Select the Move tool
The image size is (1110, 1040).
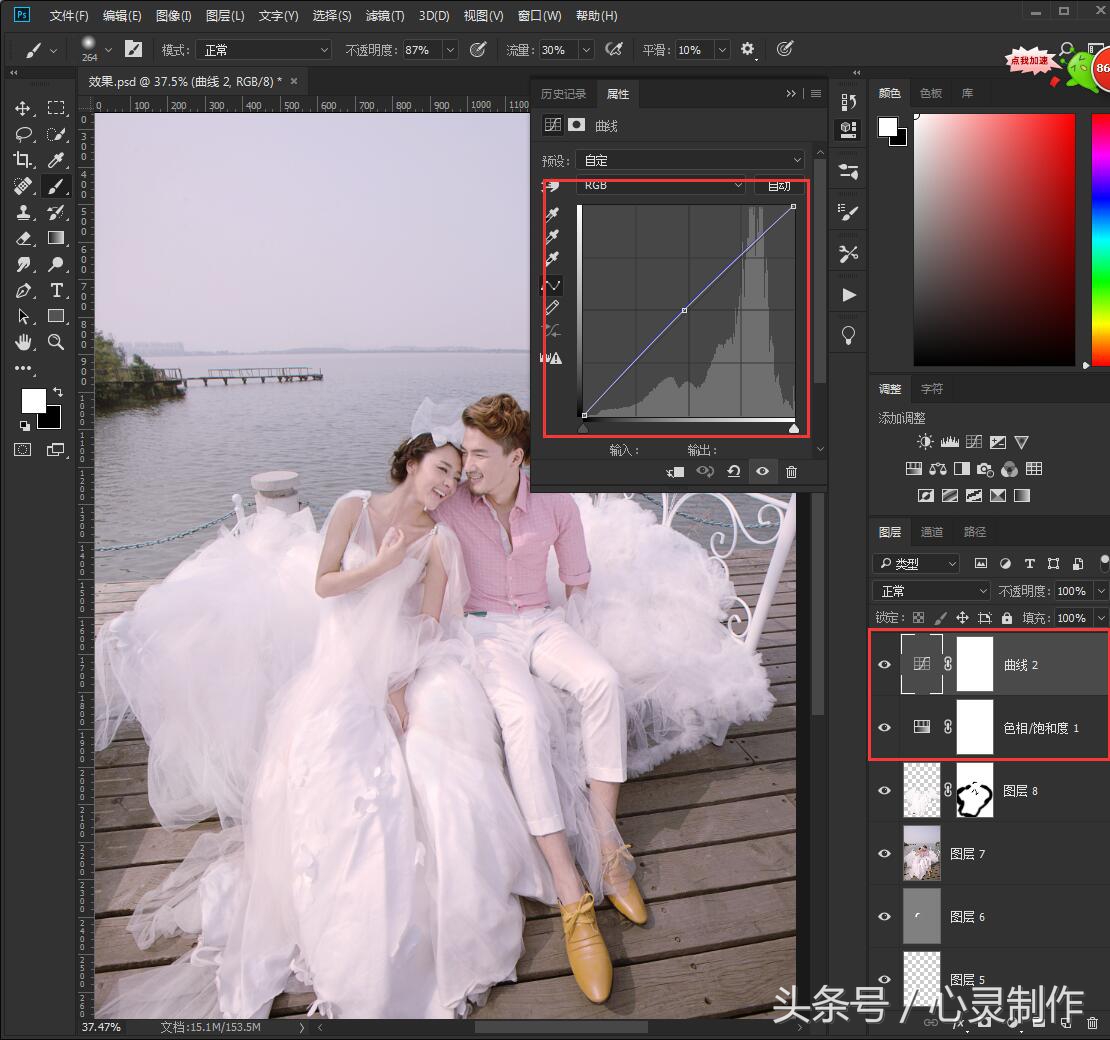coord(23,108)
